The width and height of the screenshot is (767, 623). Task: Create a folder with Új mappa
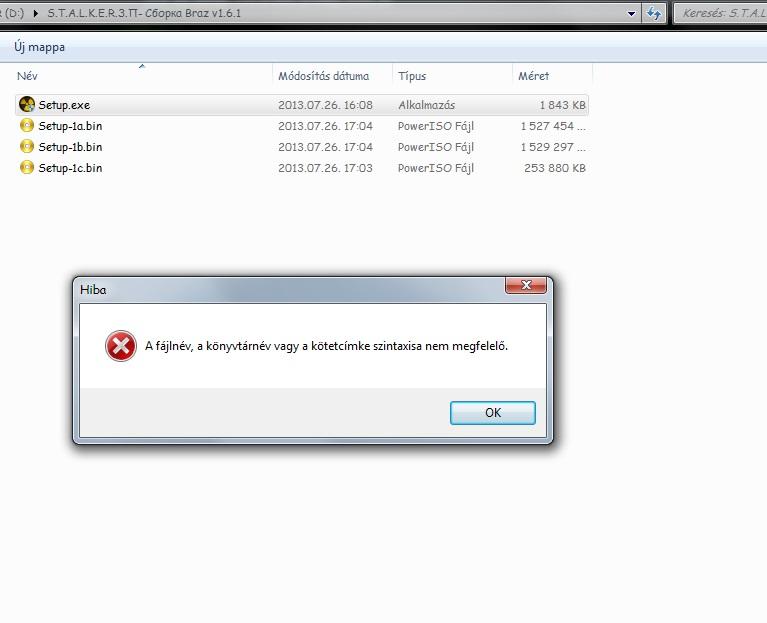(x=40, y=47)
